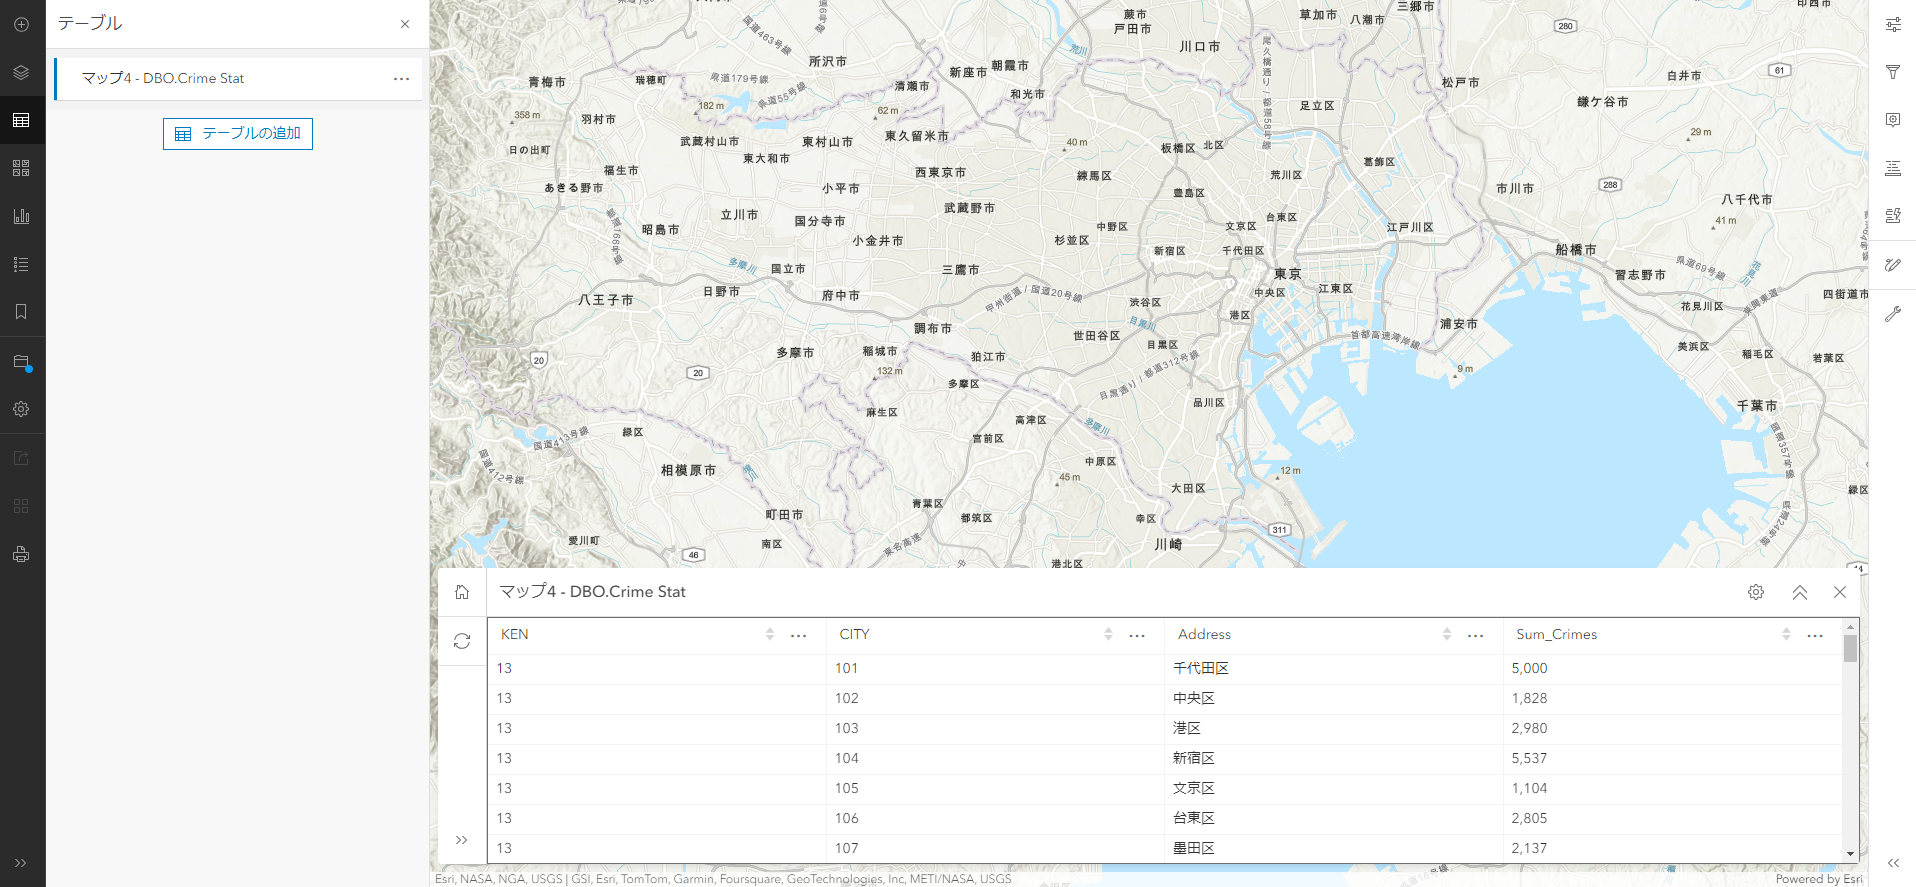Select the 港区 address cell in table
Screen dimensions: 1916x887
(x=1334, y=728)
